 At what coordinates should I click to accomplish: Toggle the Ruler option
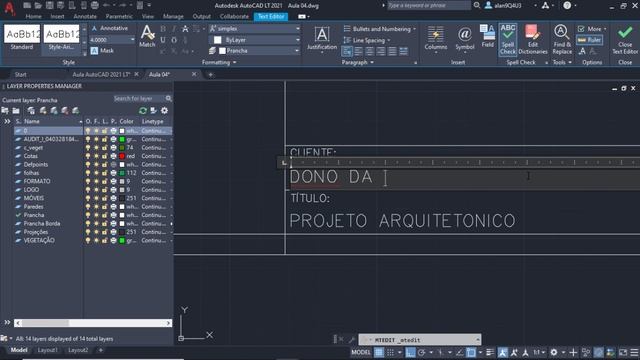pos(589,40)
